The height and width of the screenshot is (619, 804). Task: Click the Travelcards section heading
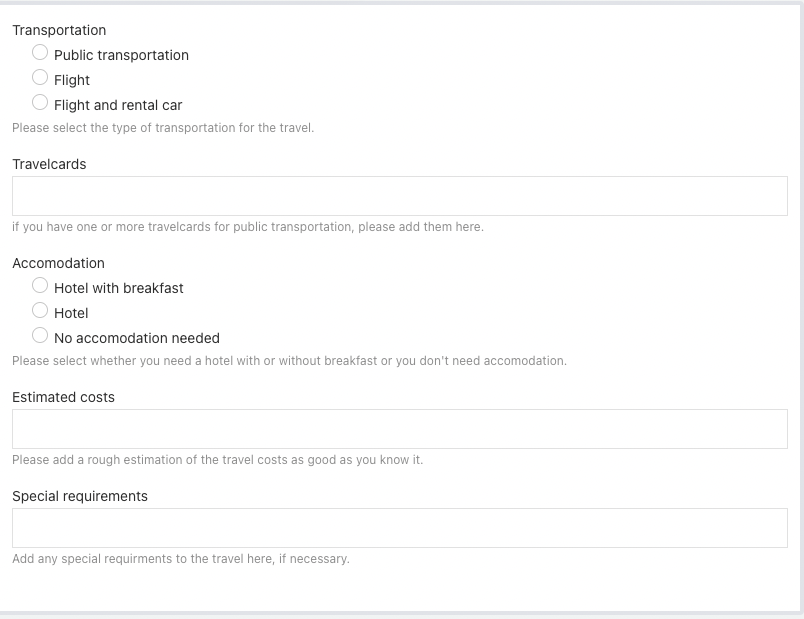48,164
